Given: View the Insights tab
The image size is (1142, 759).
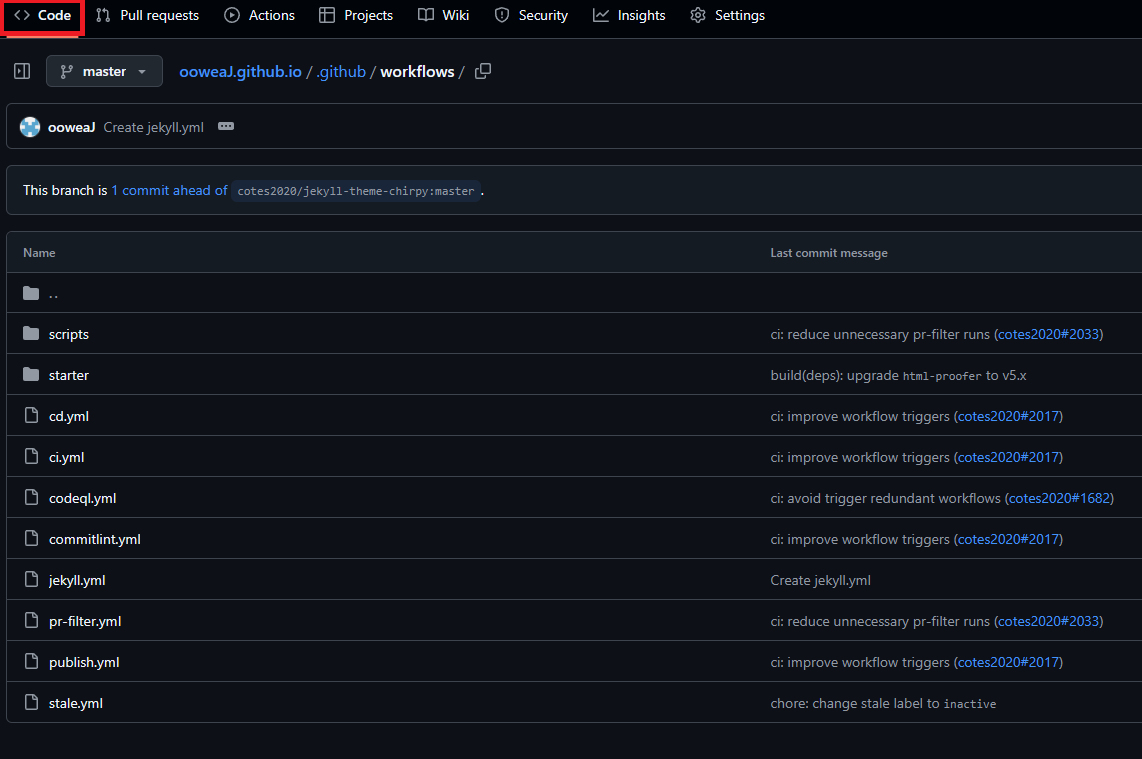Looking at the screenshot, I should coord(629,15).
